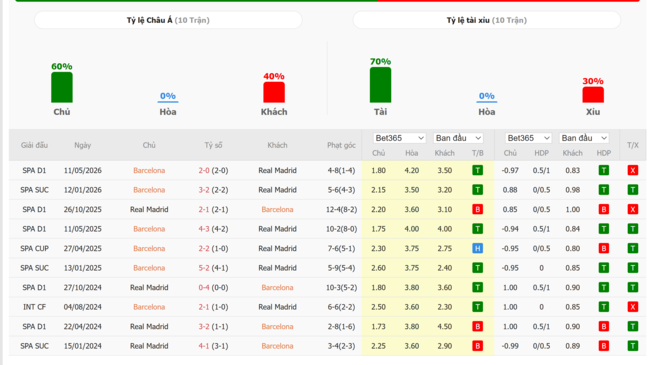The image size is (650, 365).
Task: Click SPA CUP league cell
Action: click(x=34, y=248)
